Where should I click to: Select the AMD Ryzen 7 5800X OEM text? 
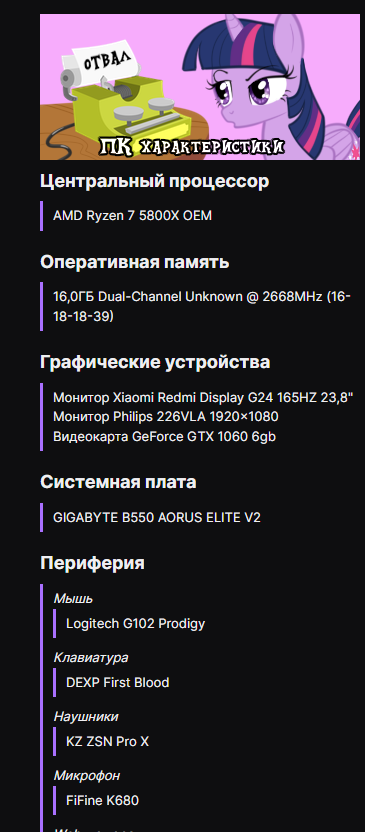pyautogui.click(x=132, y=215)
